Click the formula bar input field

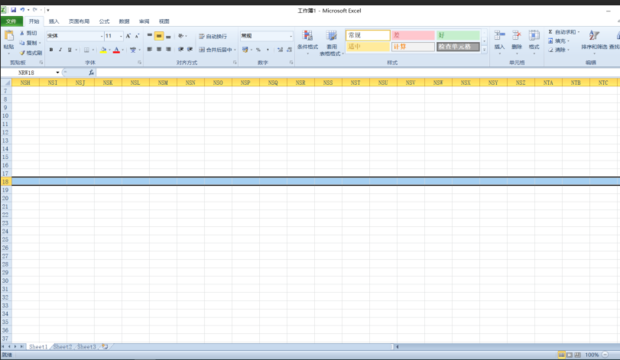[x=358, y=72]
